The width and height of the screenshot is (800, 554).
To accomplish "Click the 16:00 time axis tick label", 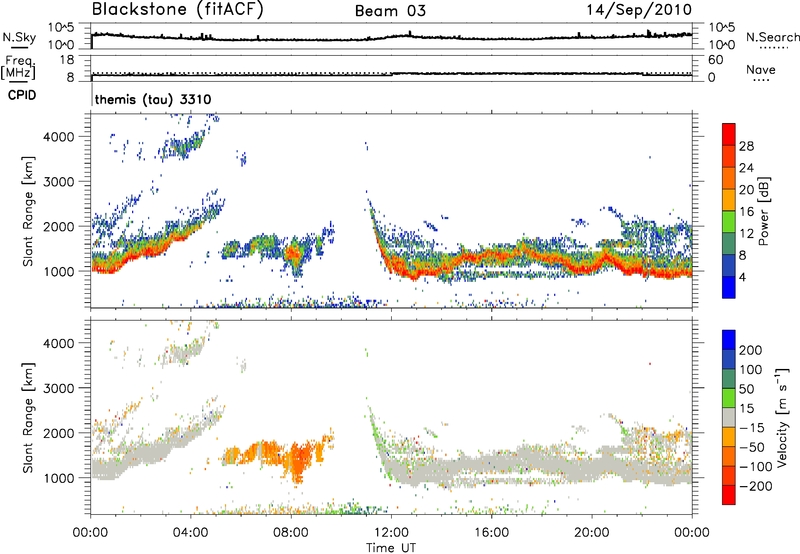I will point(491,533).
